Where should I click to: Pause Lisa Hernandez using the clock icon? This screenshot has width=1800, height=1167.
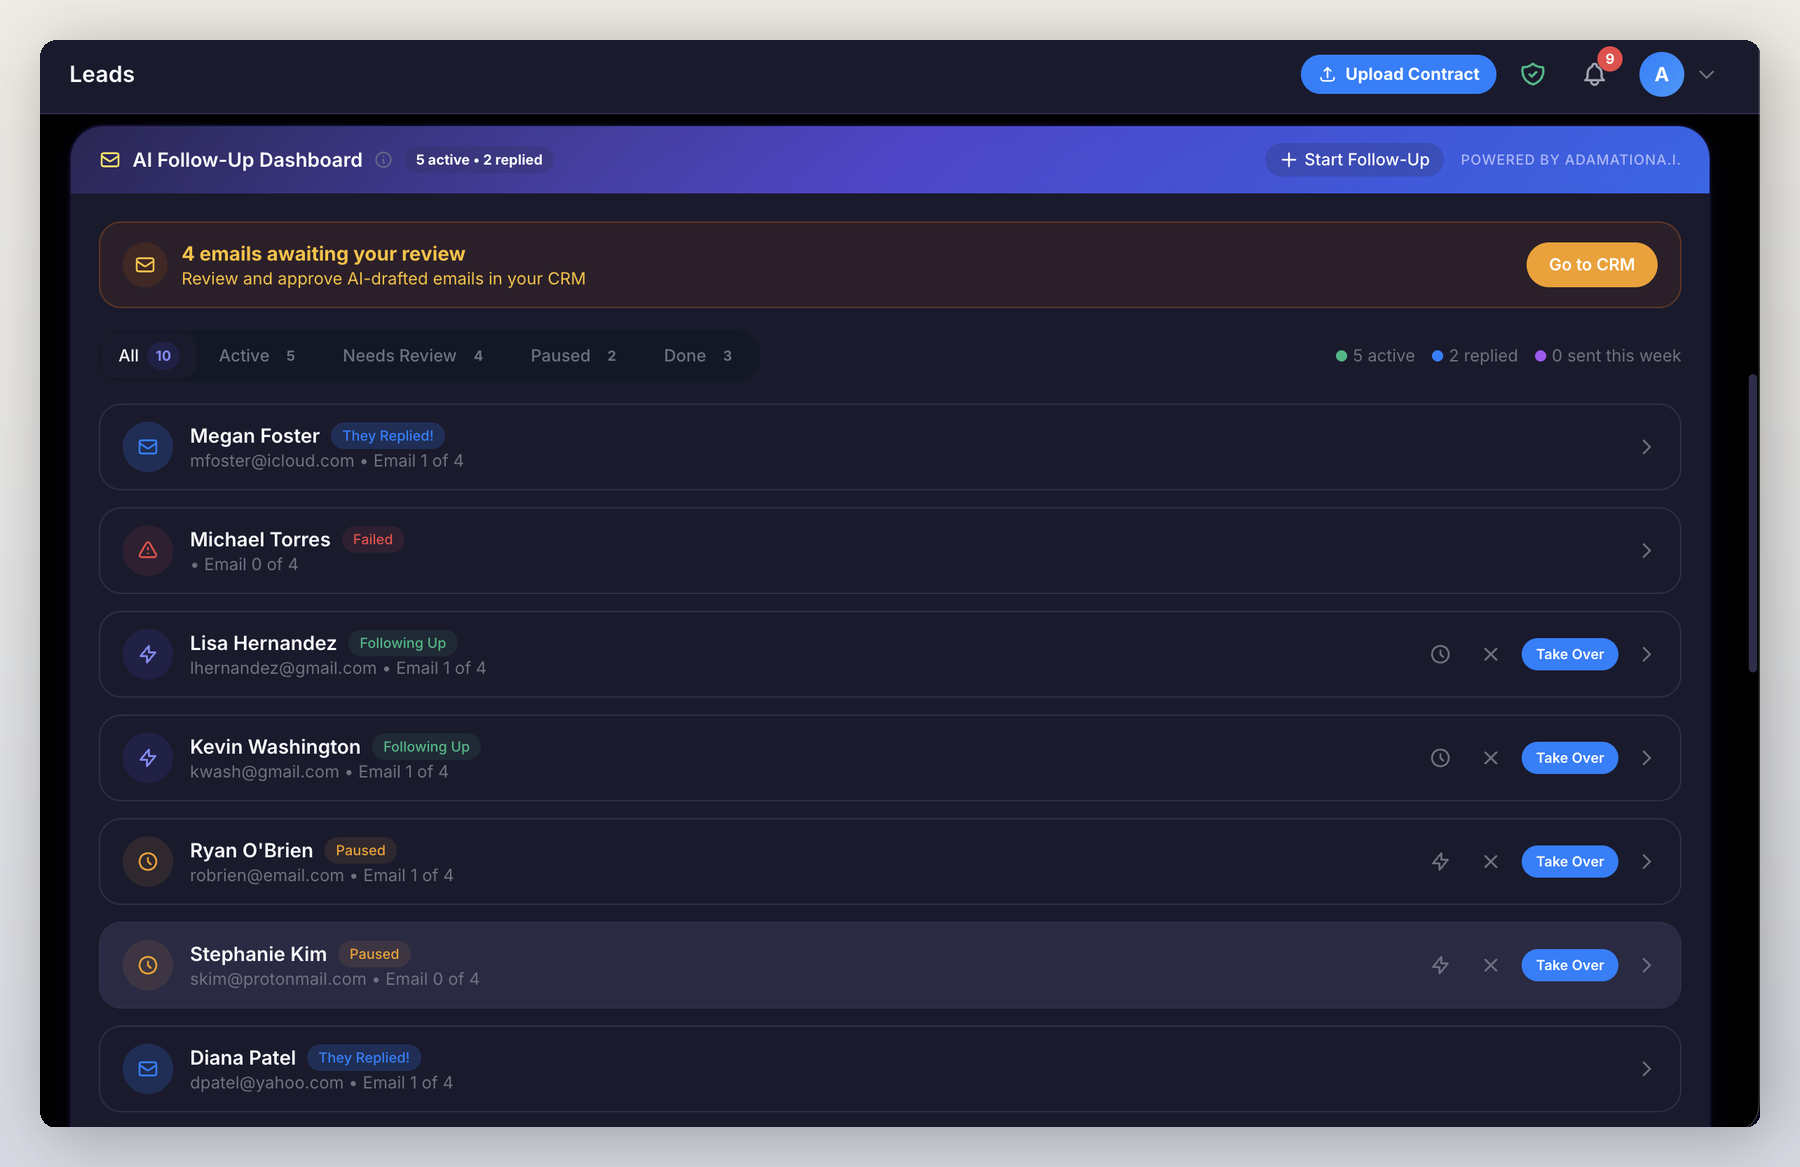point(1440,654)
